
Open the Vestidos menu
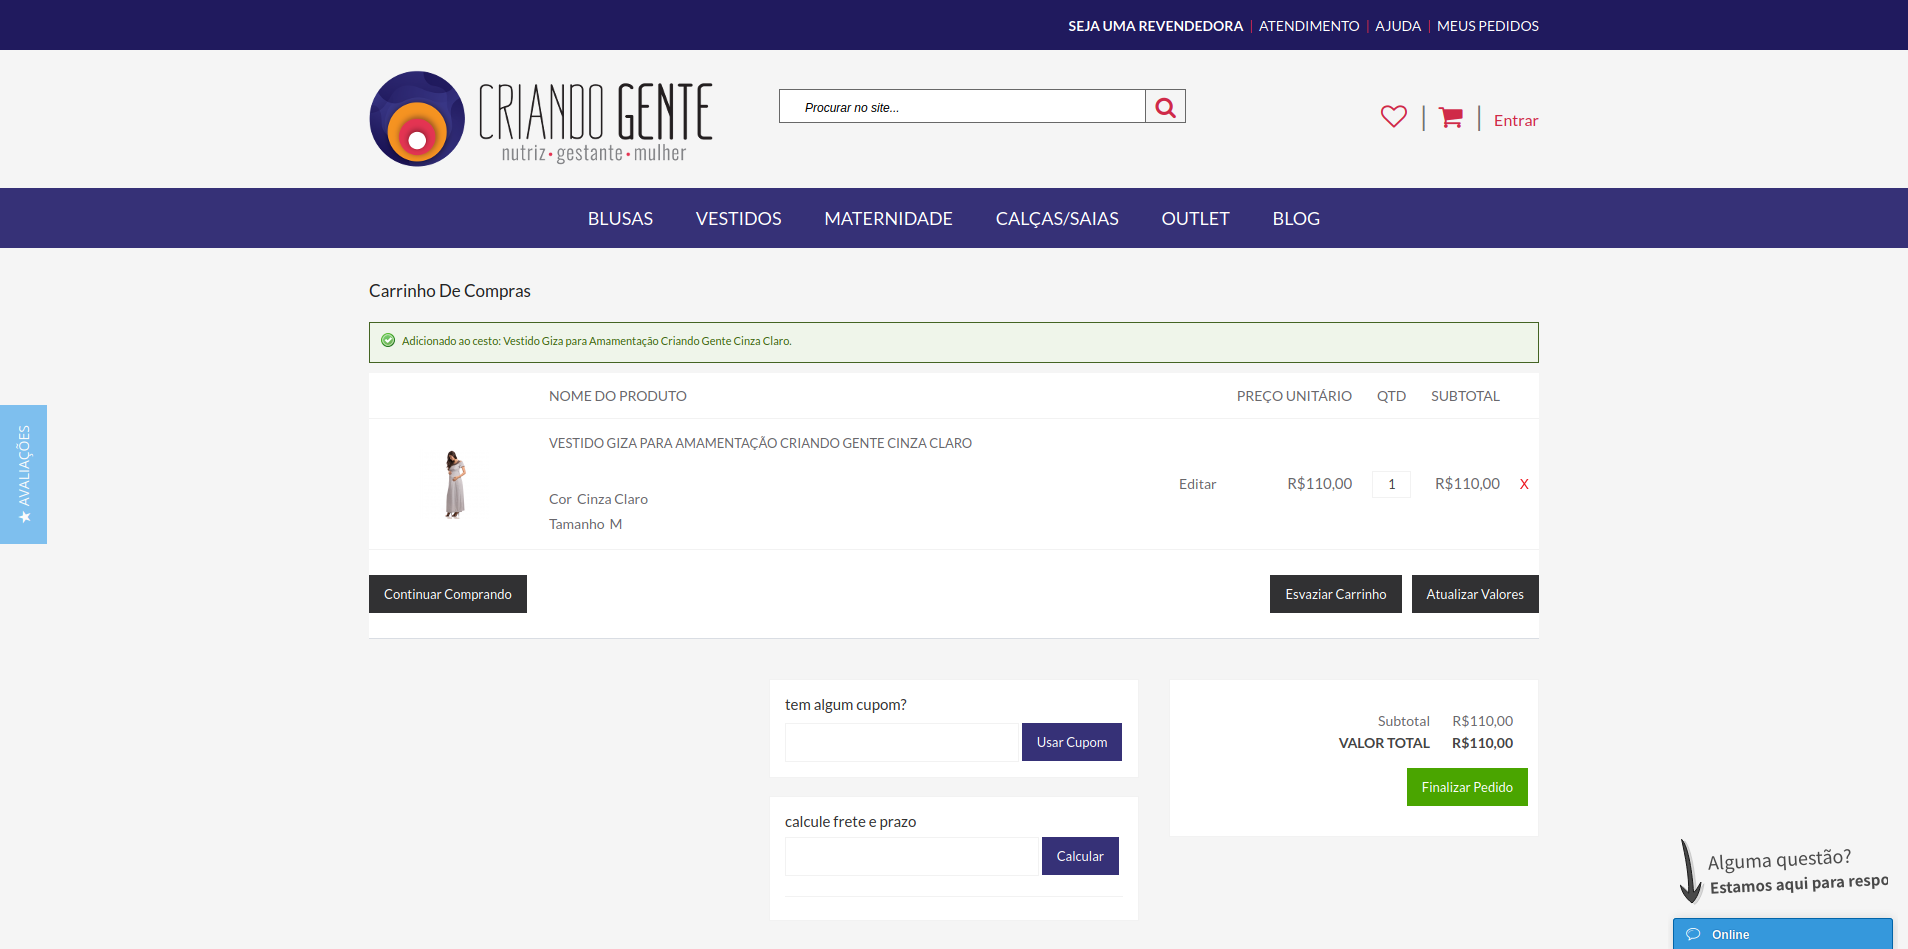pyautogui.click(x=738, y=218)
